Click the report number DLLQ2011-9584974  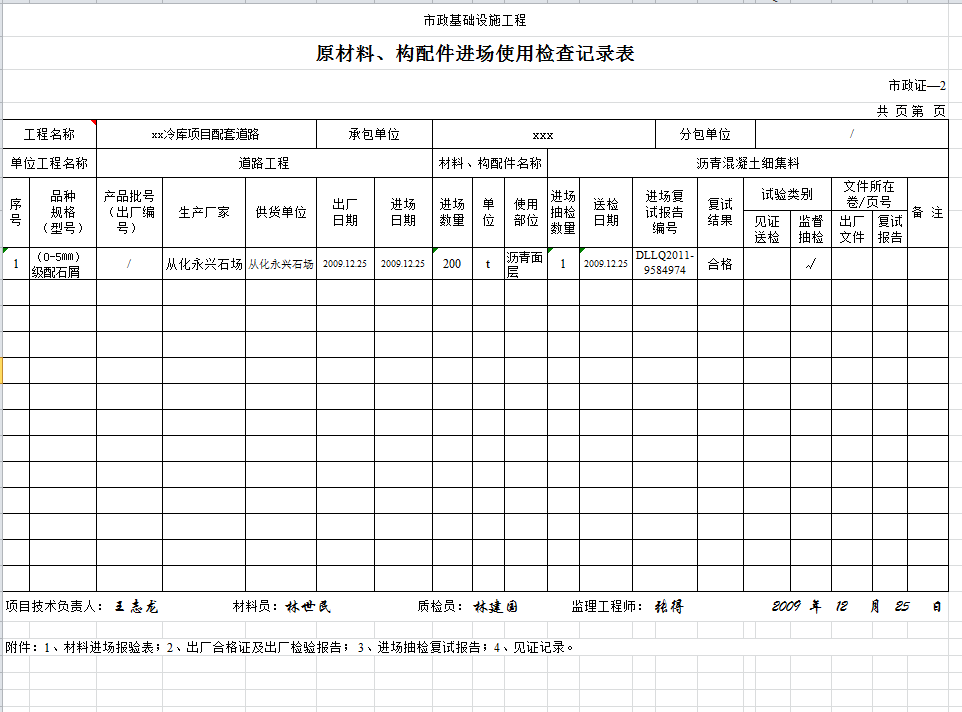click(665, 264)
